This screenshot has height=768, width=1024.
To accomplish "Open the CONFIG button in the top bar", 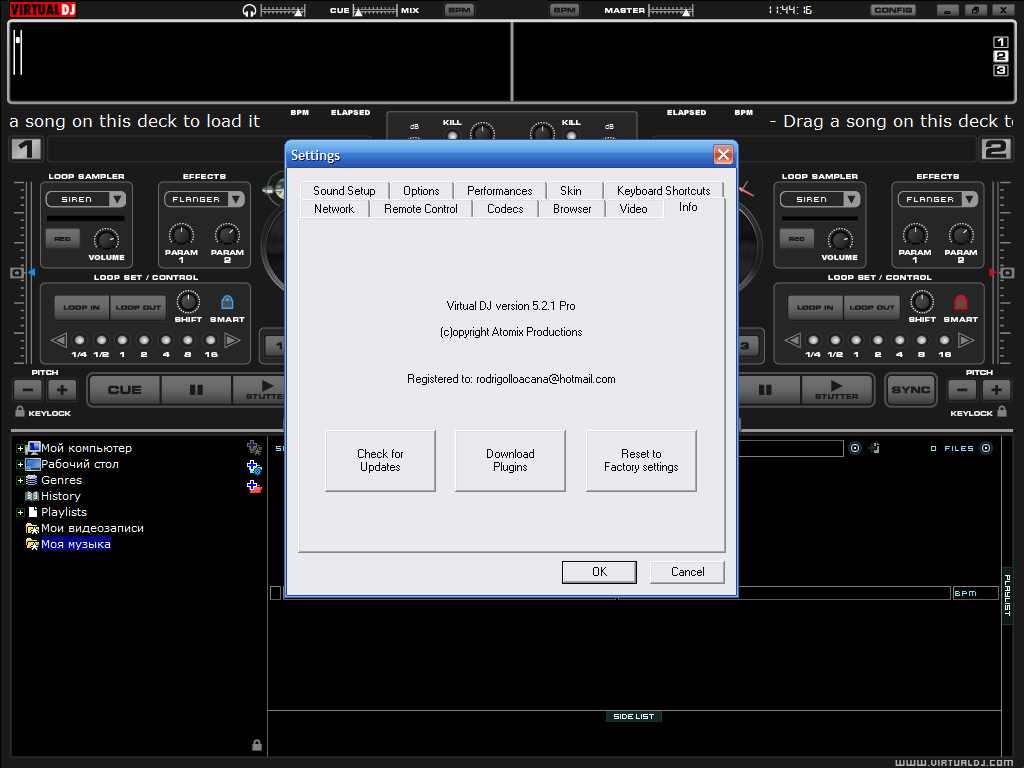I will [x=893, y=10].
